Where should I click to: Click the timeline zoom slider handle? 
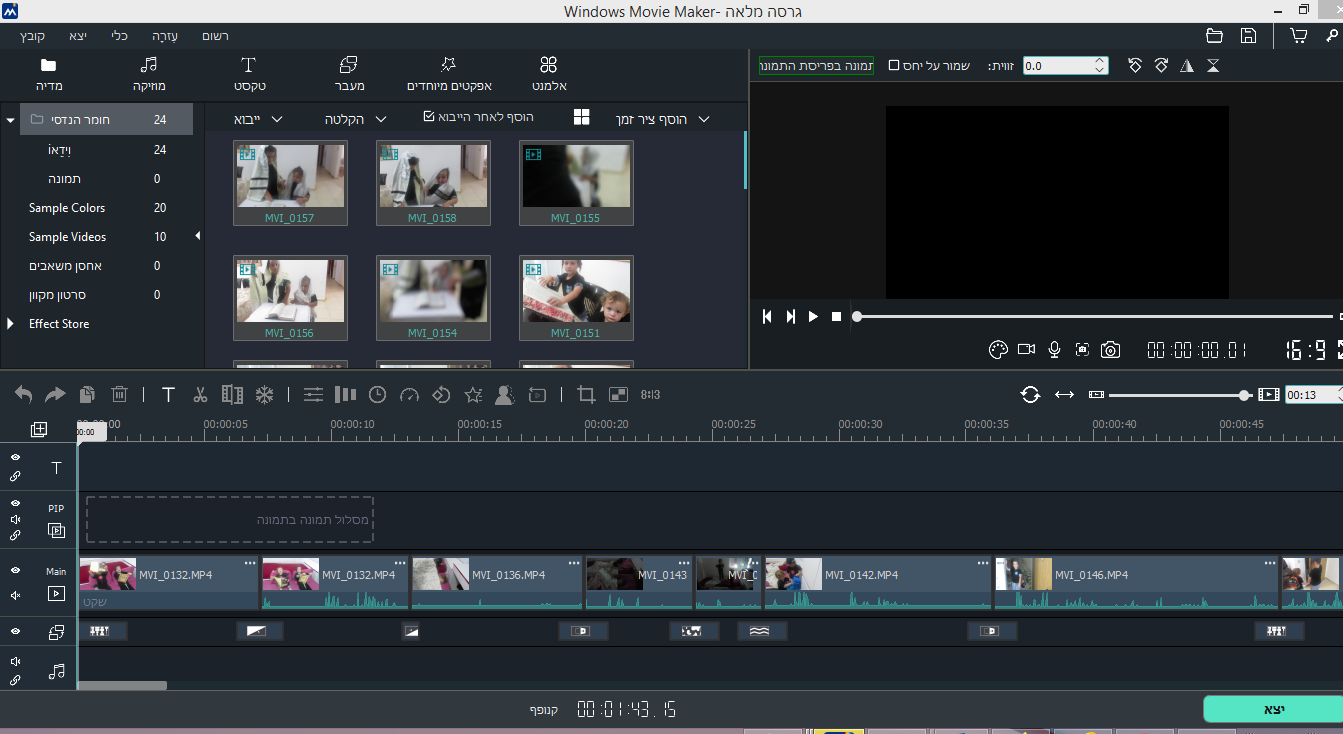(1244, 395)
